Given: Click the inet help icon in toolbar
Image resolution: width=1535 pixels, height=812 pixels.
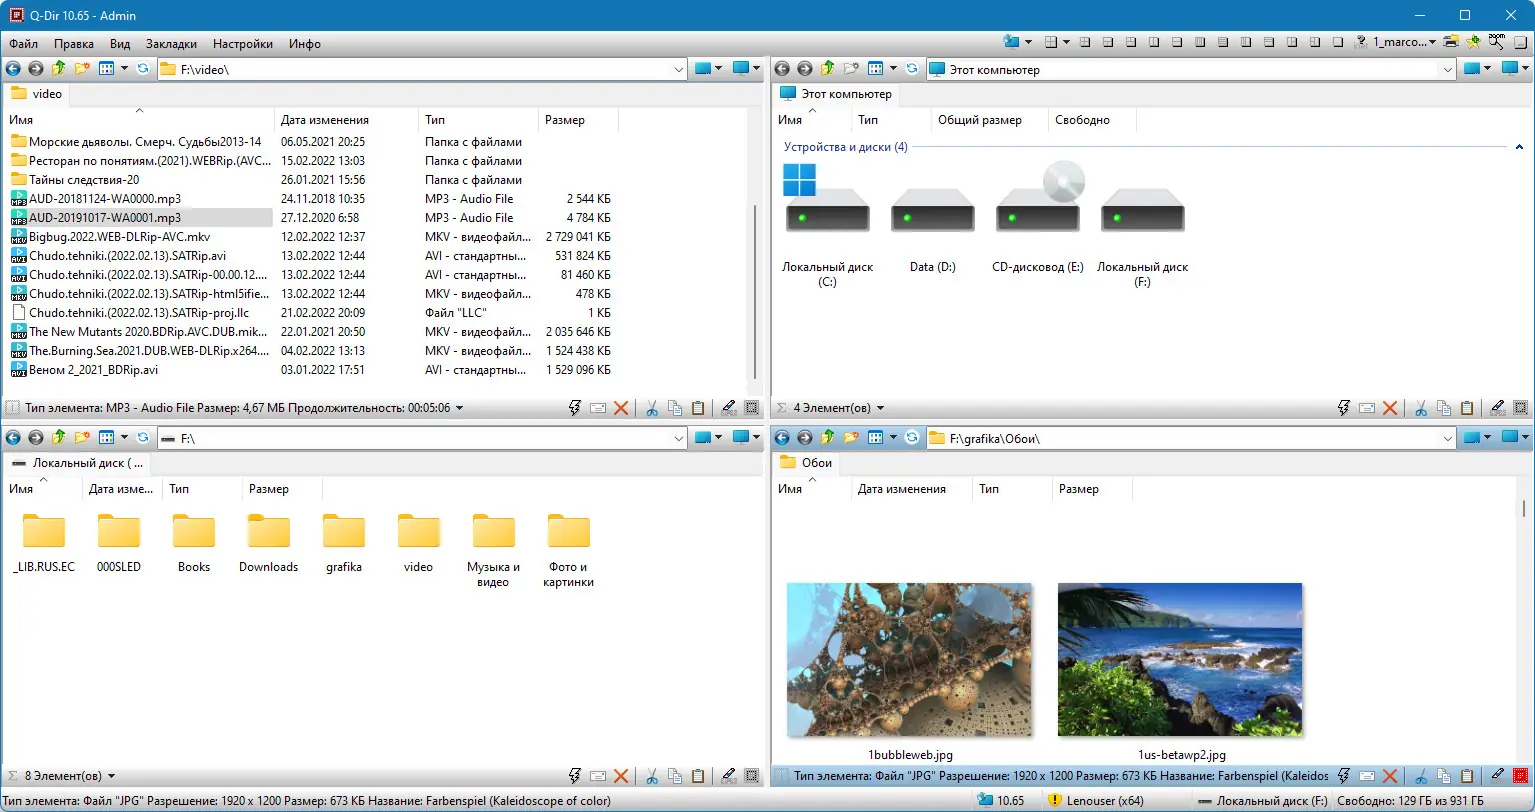Looking at the screenshot, I should pos(1362,43).
